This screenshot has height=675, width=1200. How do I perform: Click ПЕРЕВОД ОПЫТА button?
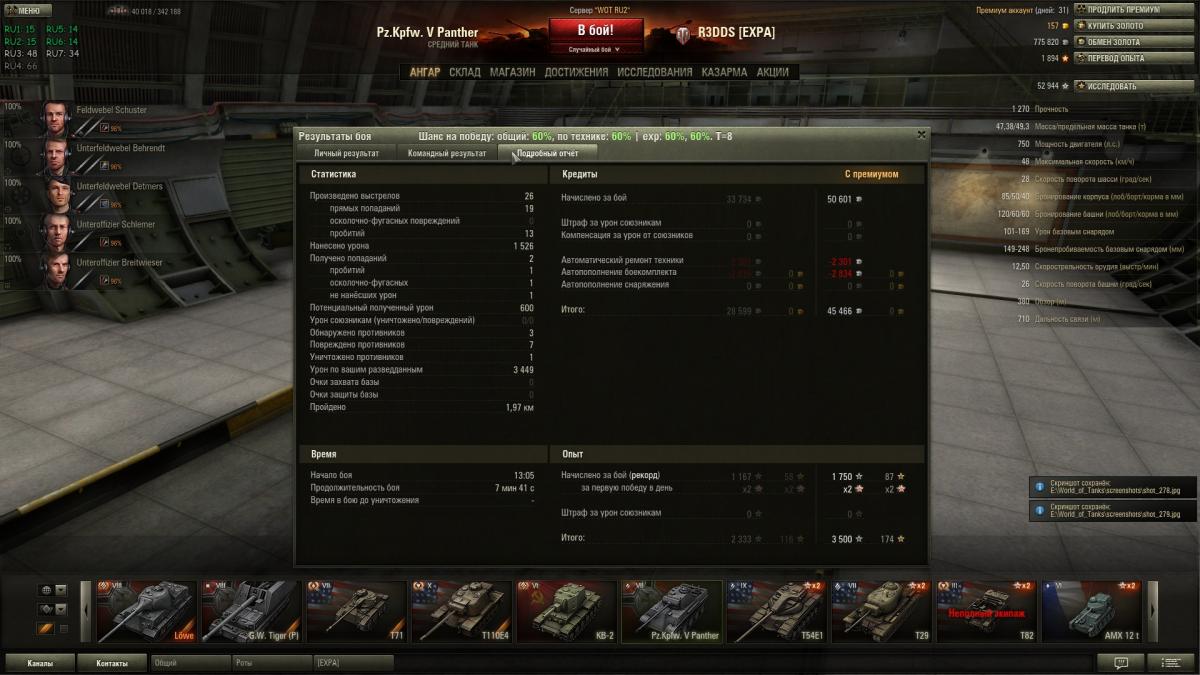click(1134, 58)
